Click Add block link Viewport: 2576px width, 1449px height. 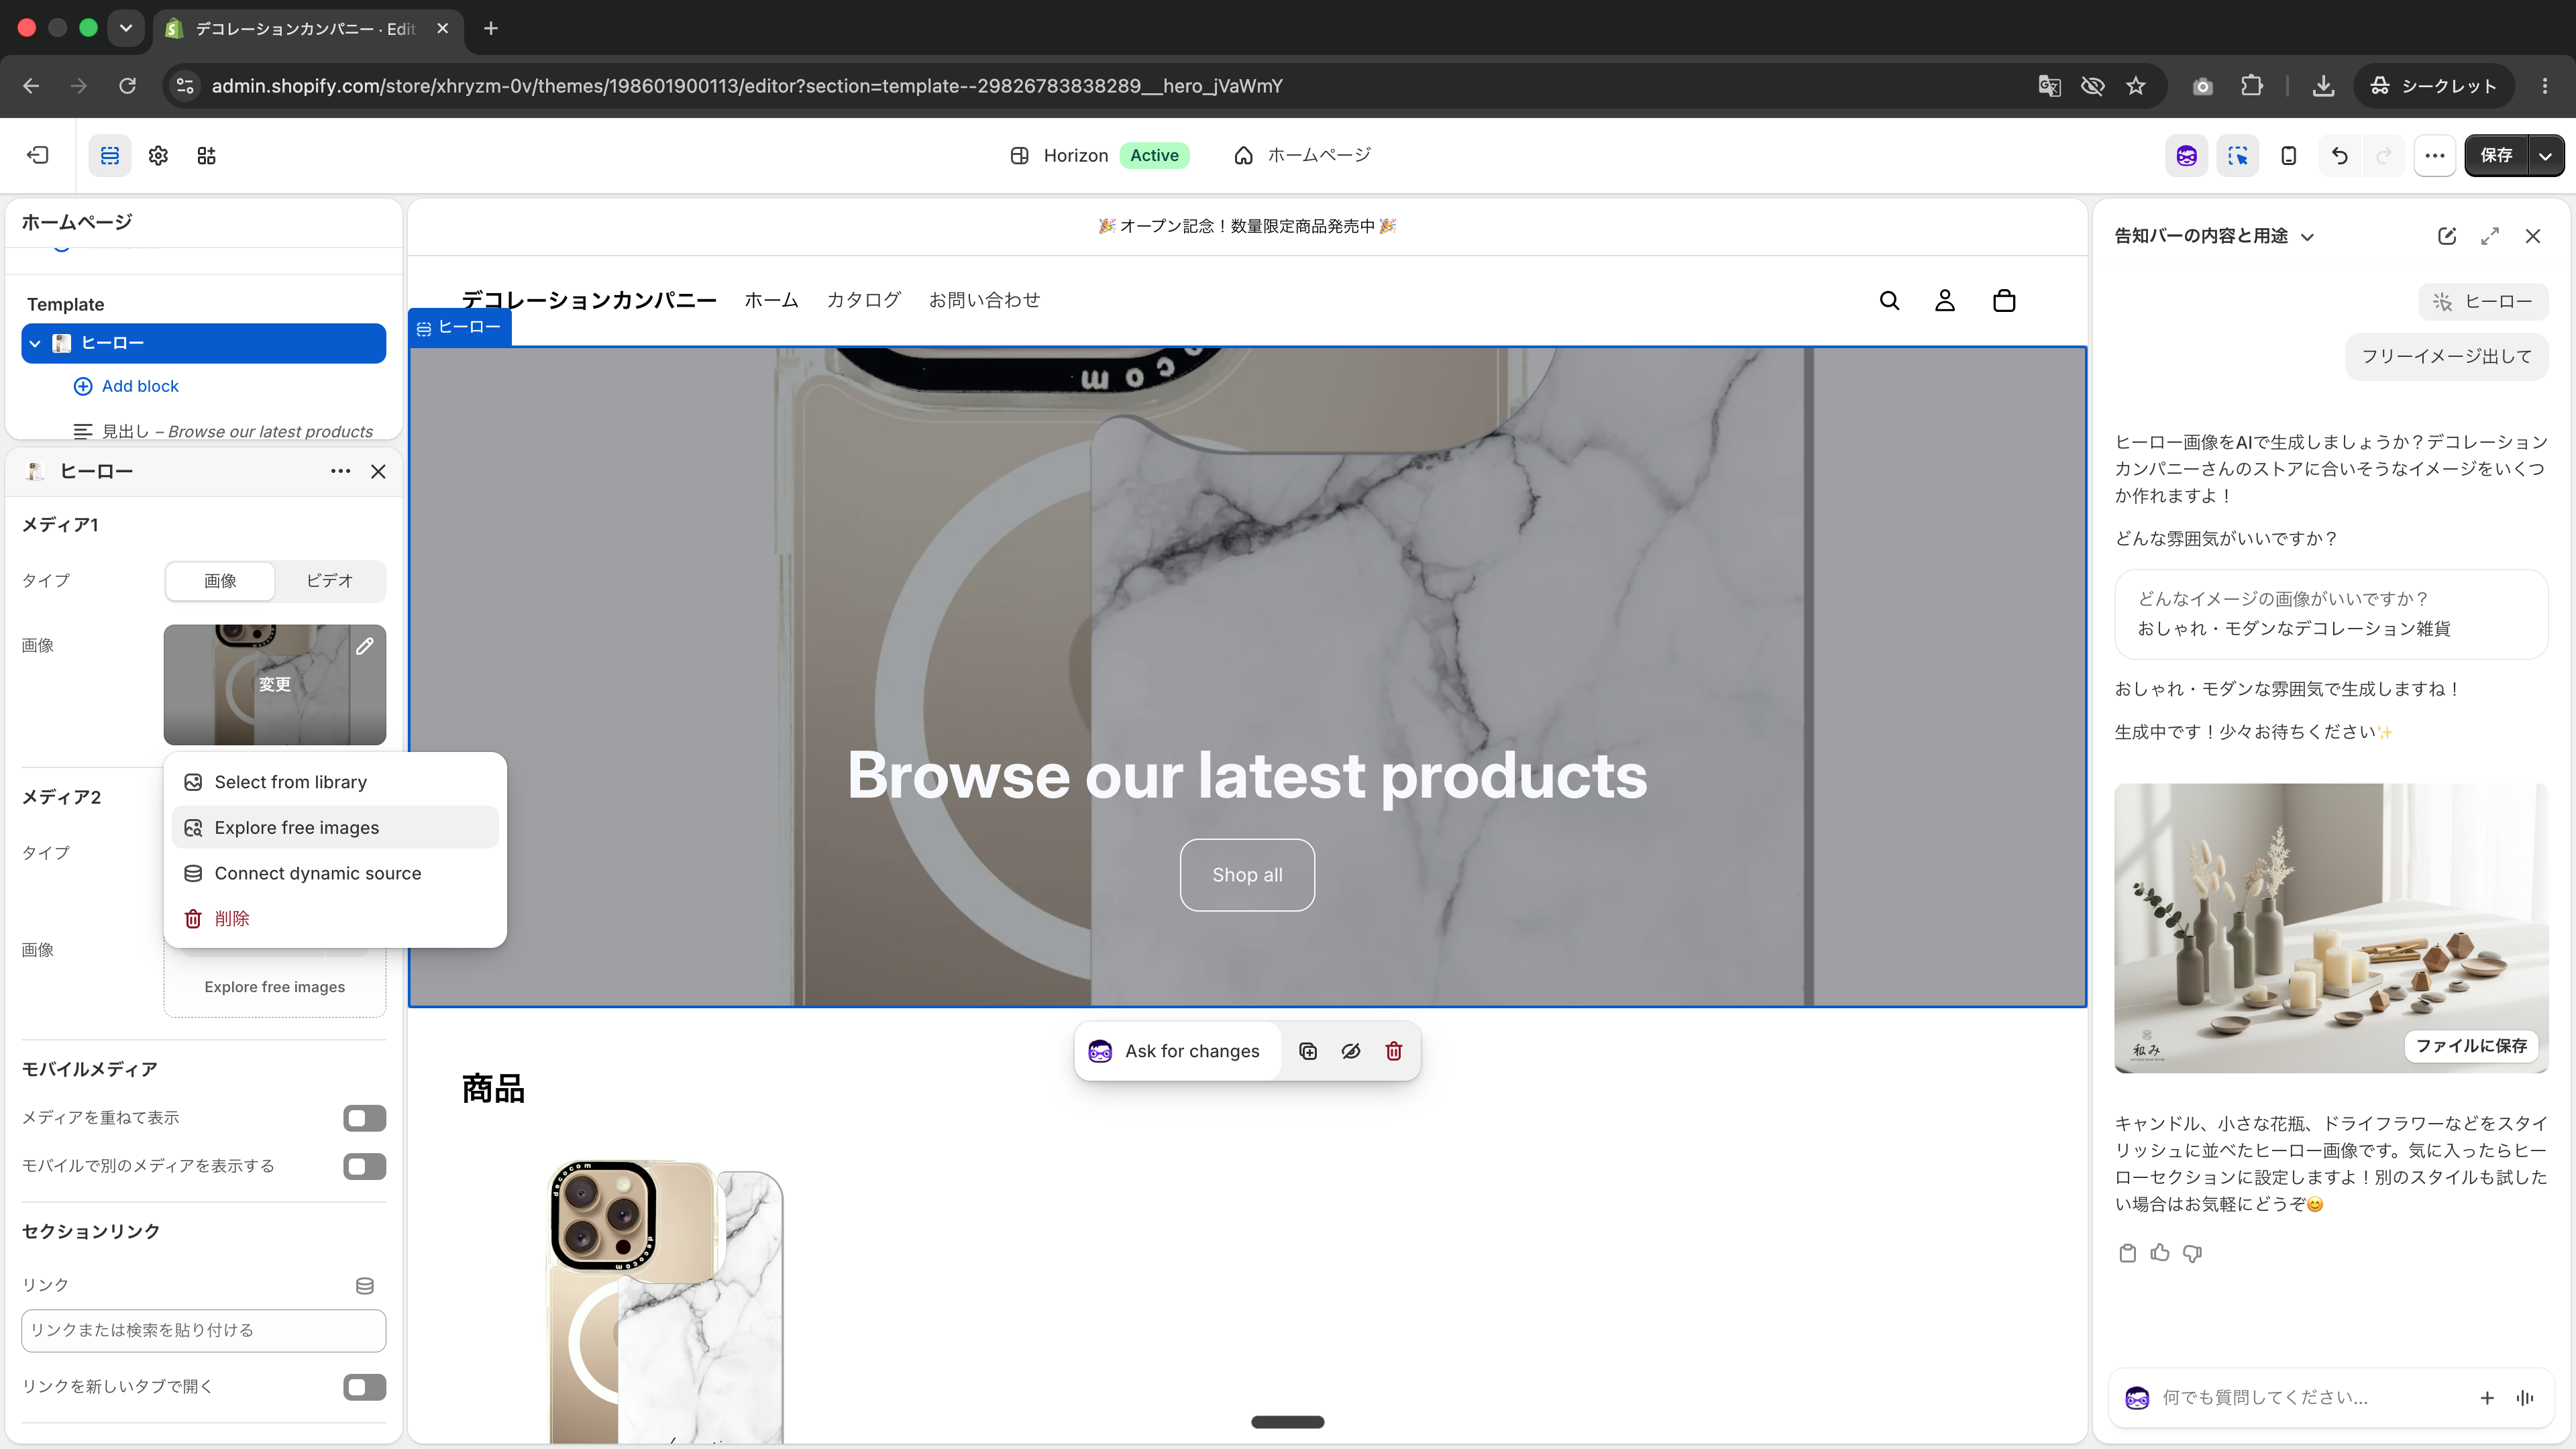pyautogui.click(x=126, y=386)
